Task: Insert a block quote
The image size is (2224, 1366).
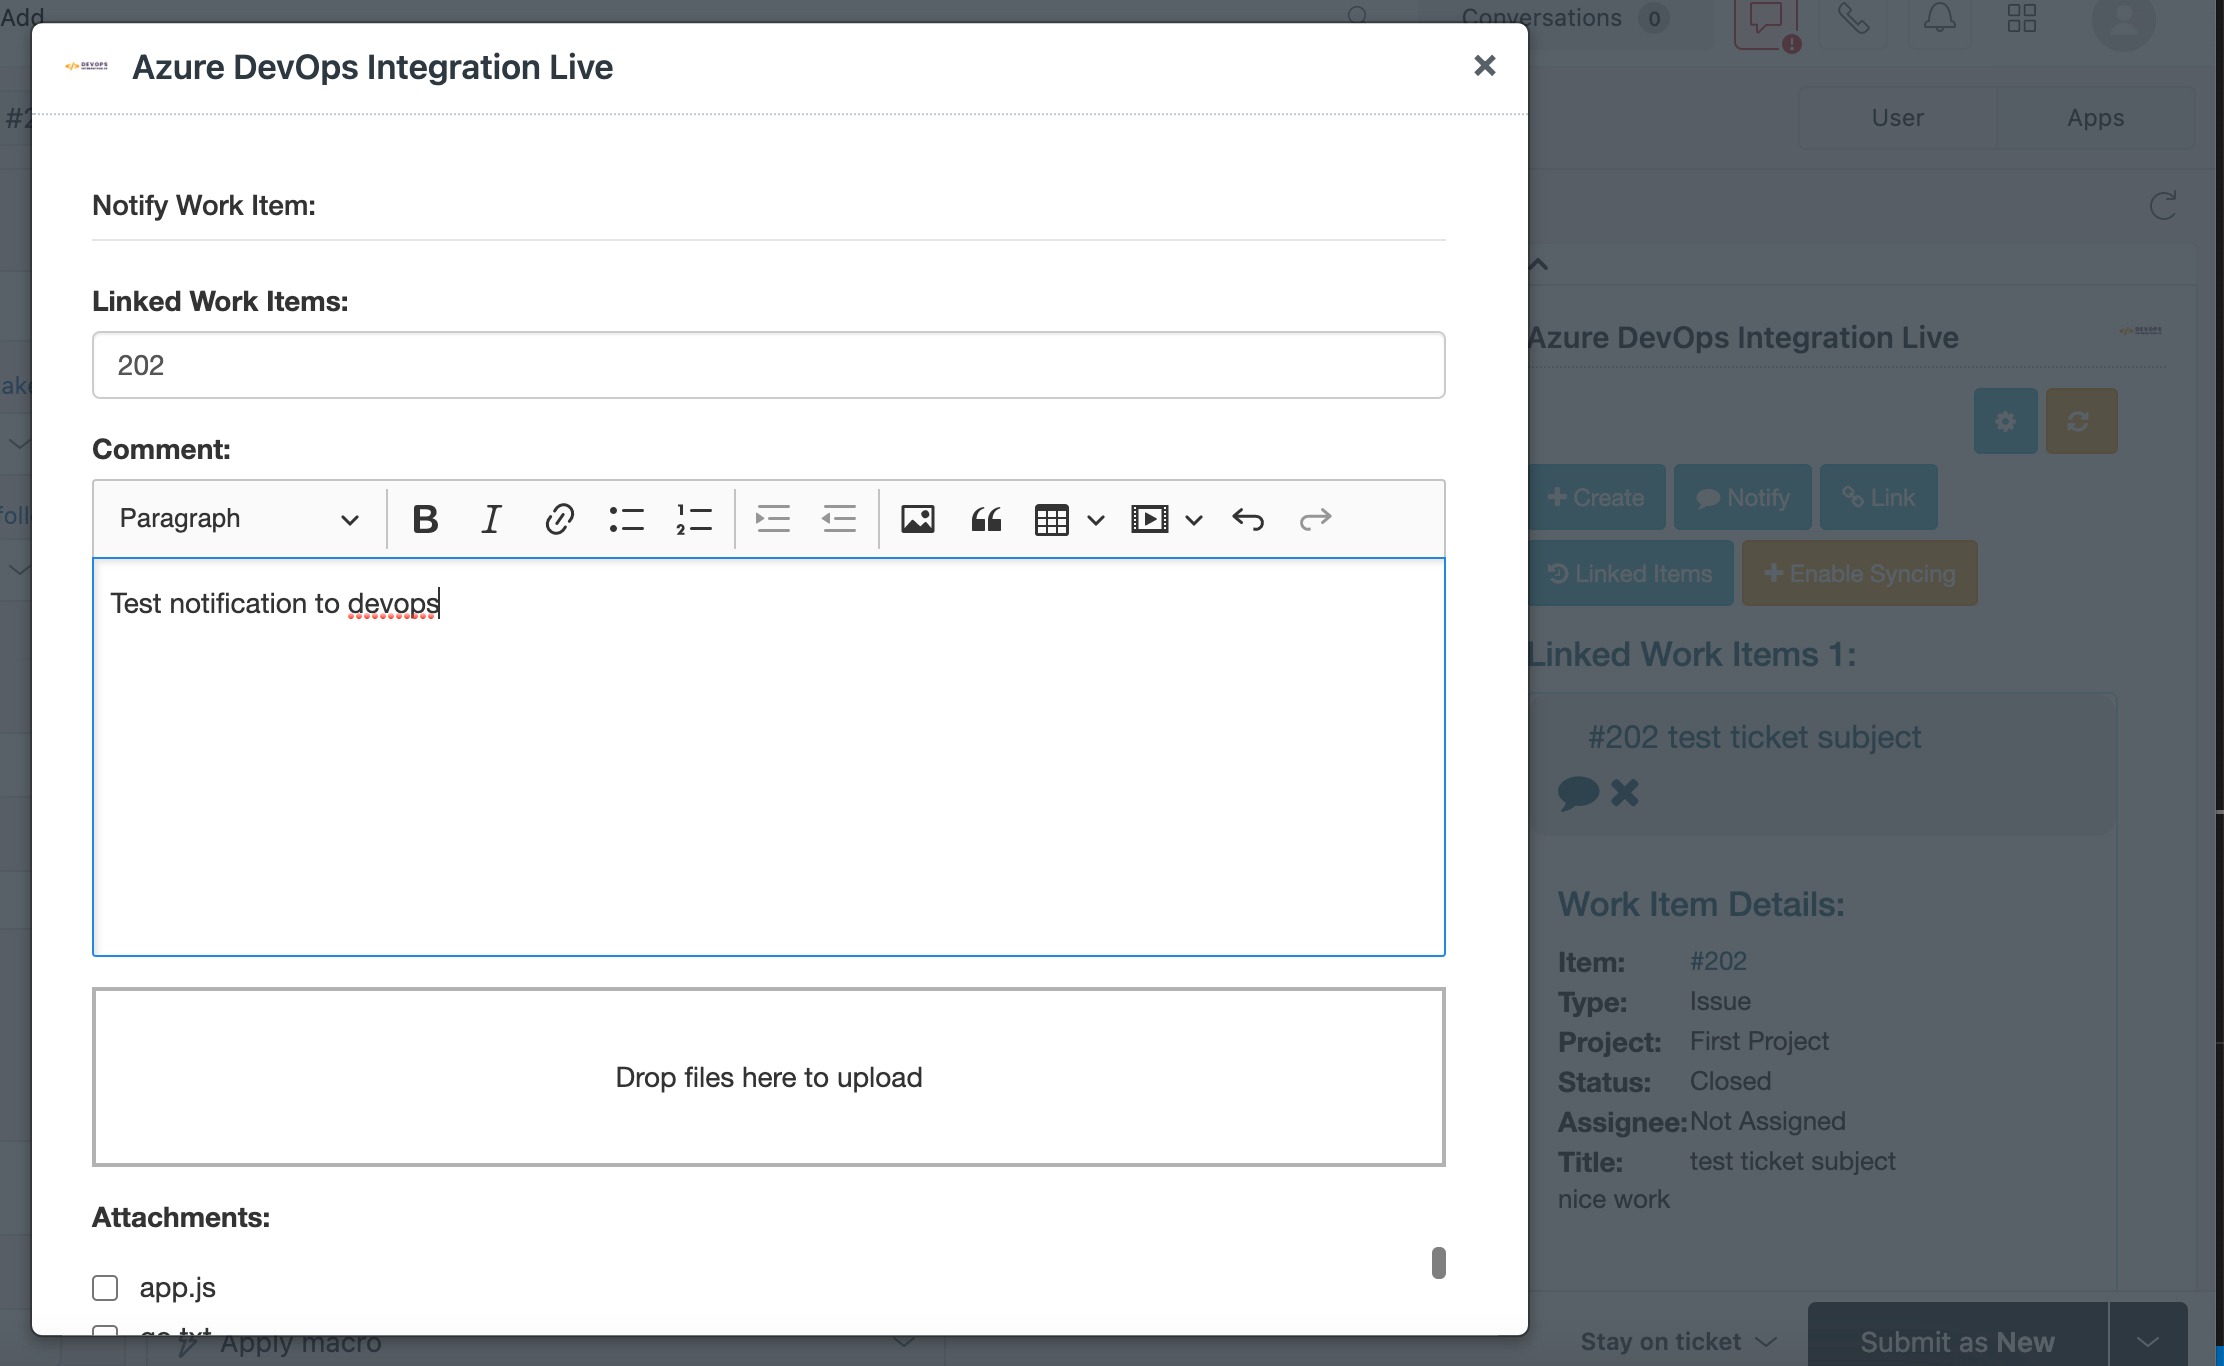Action: 985,519
